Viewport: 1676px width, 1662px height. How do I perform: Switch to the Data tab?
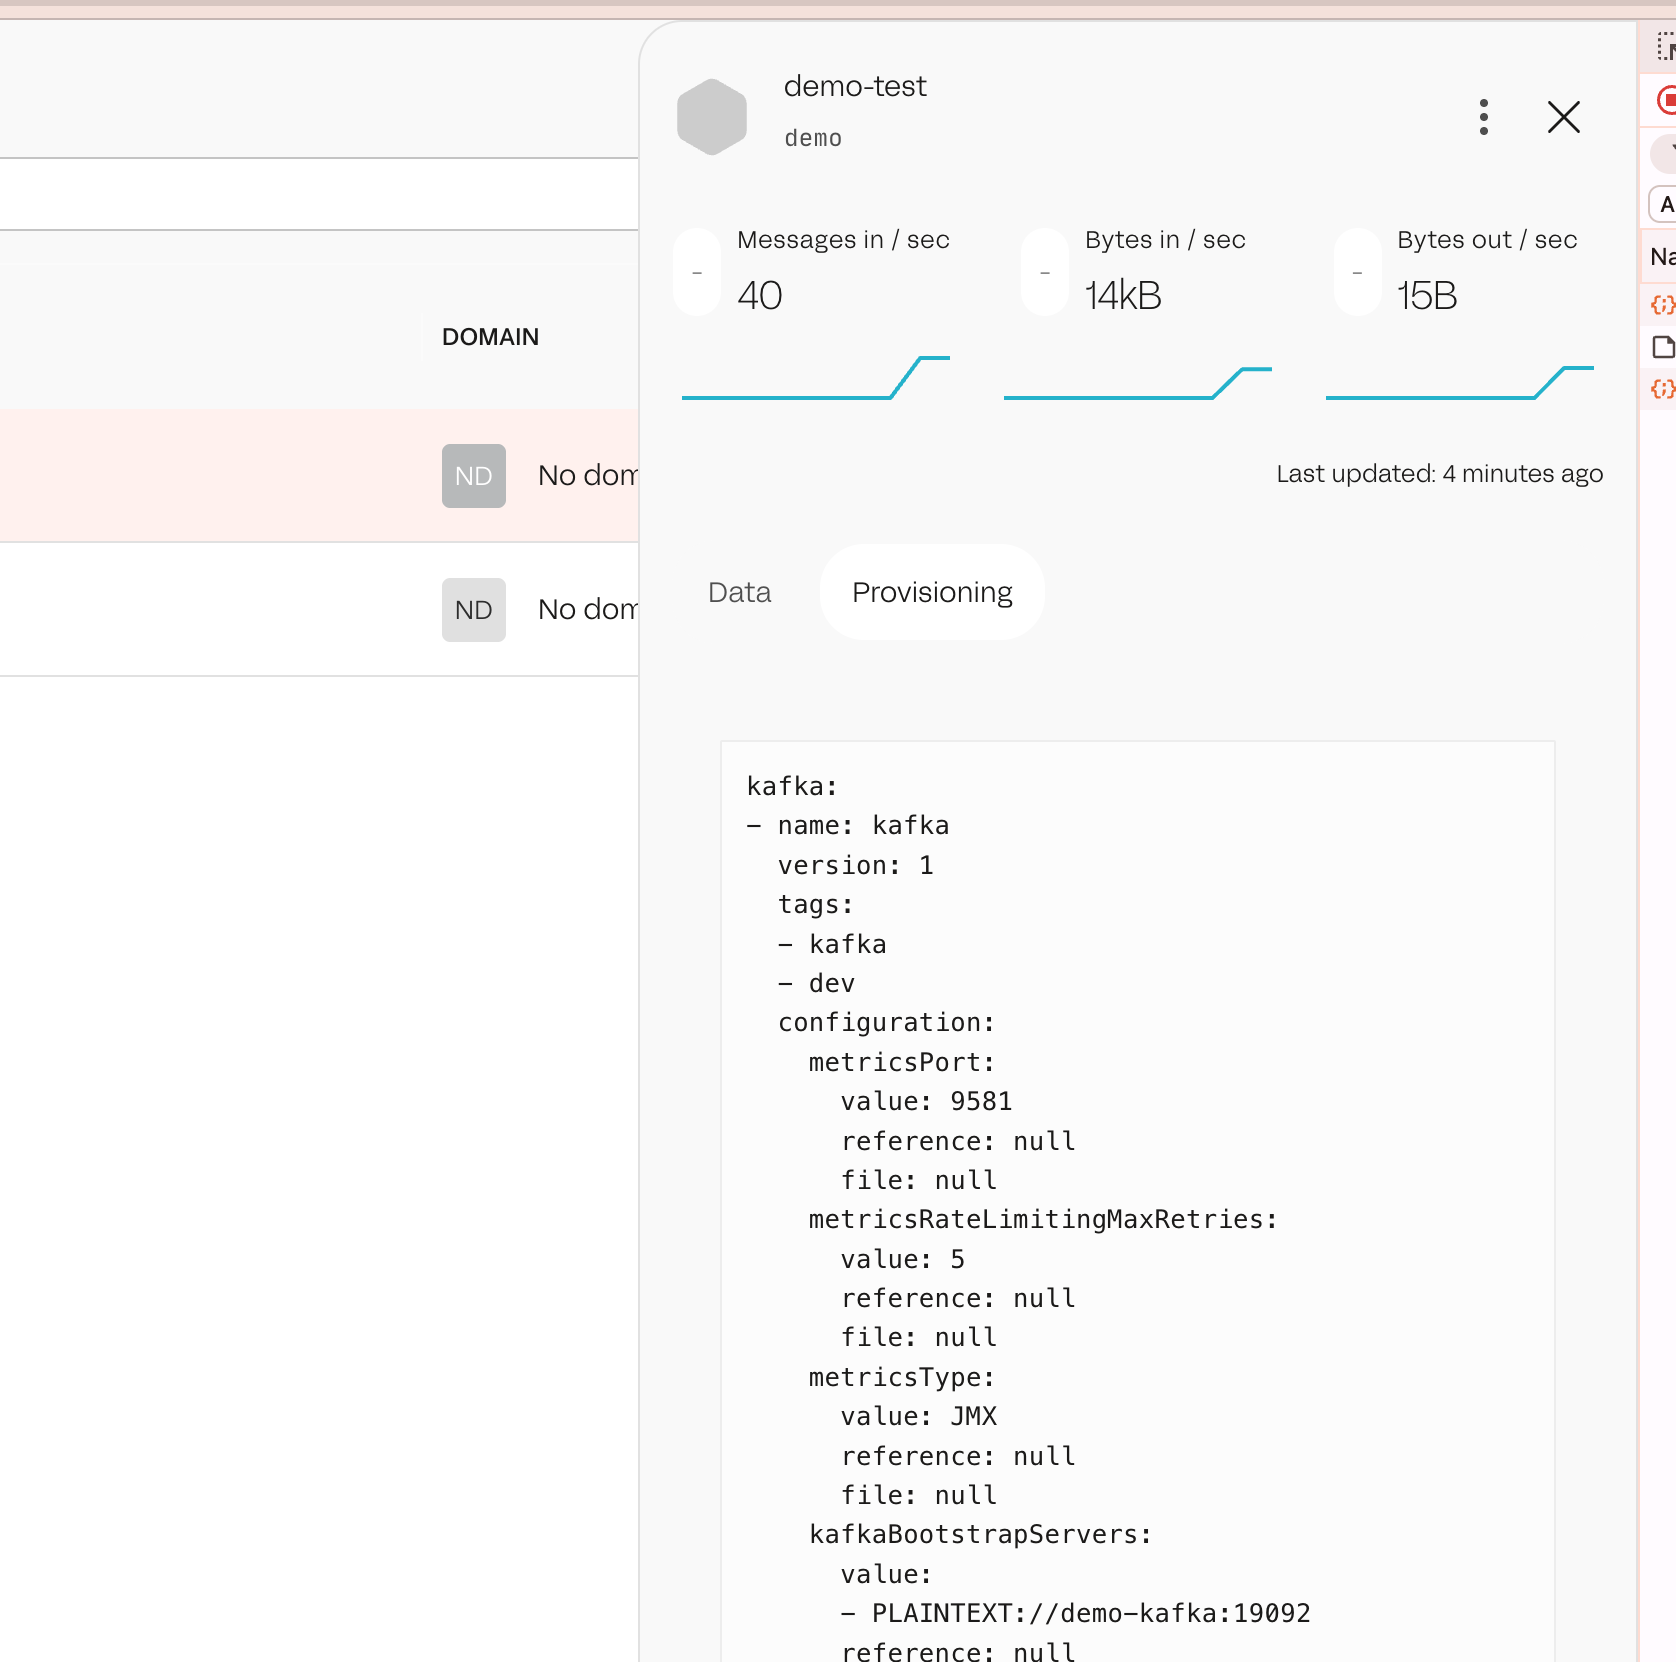739,592
